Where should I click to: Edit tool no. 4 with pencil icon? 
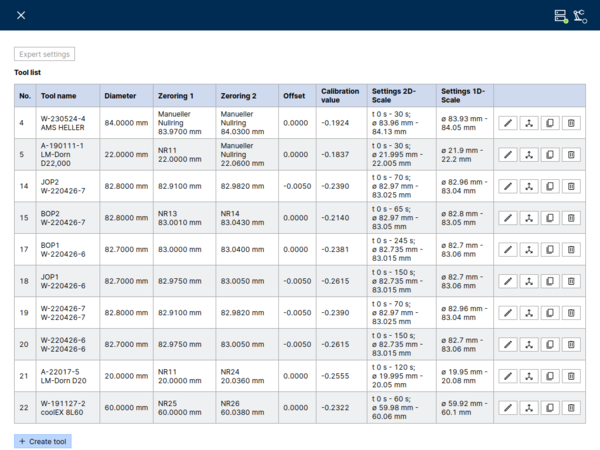pyautogui.click(x=508, y=123)
